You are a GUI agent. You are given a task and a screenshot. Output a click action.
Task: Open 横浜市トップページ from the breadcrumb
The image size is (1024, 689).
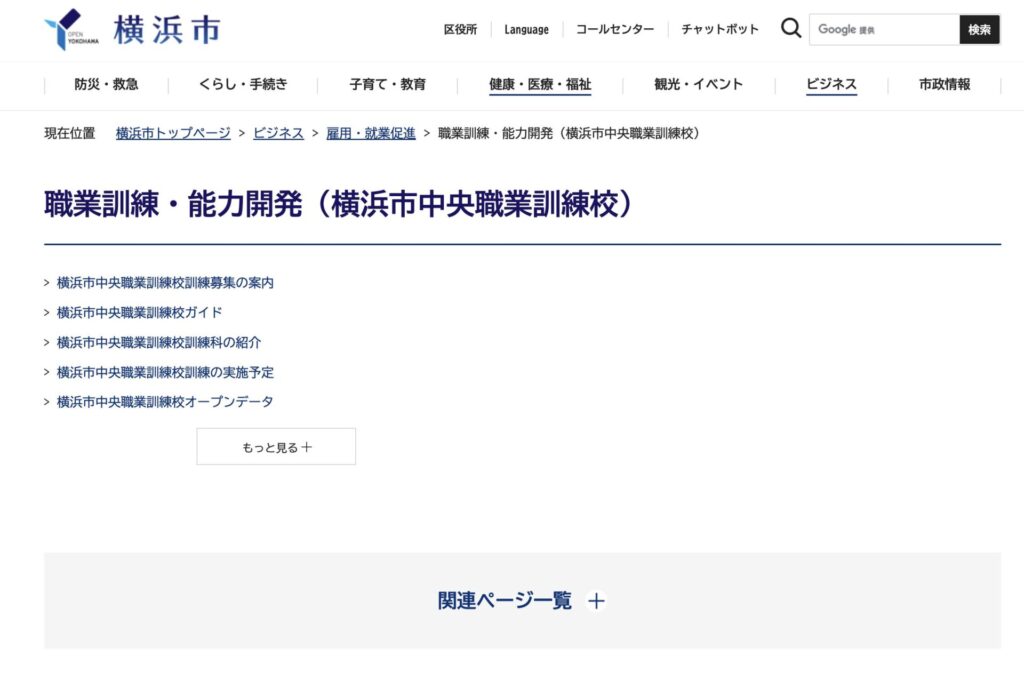[x=173, y=132]
